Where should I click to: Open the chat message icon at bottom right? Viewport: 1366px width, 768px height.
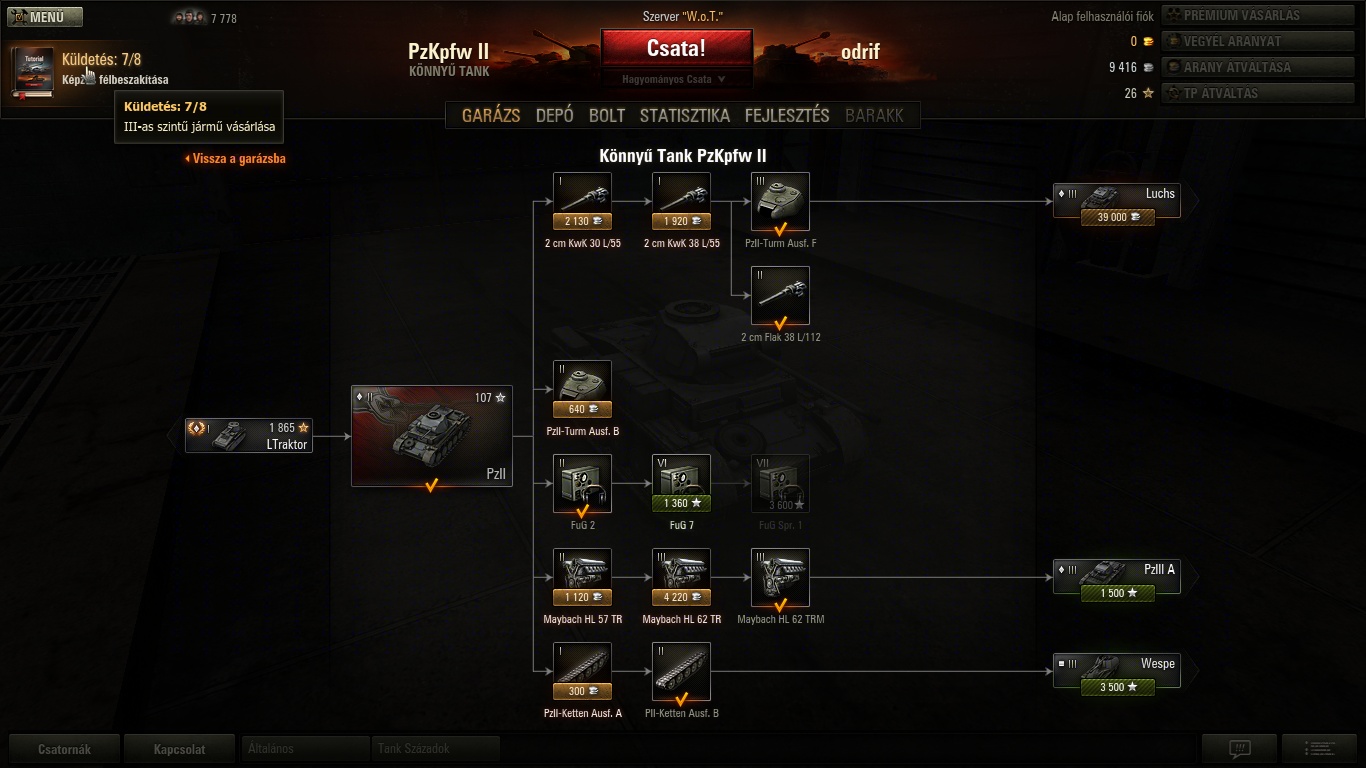click(x=1240, y=748)
